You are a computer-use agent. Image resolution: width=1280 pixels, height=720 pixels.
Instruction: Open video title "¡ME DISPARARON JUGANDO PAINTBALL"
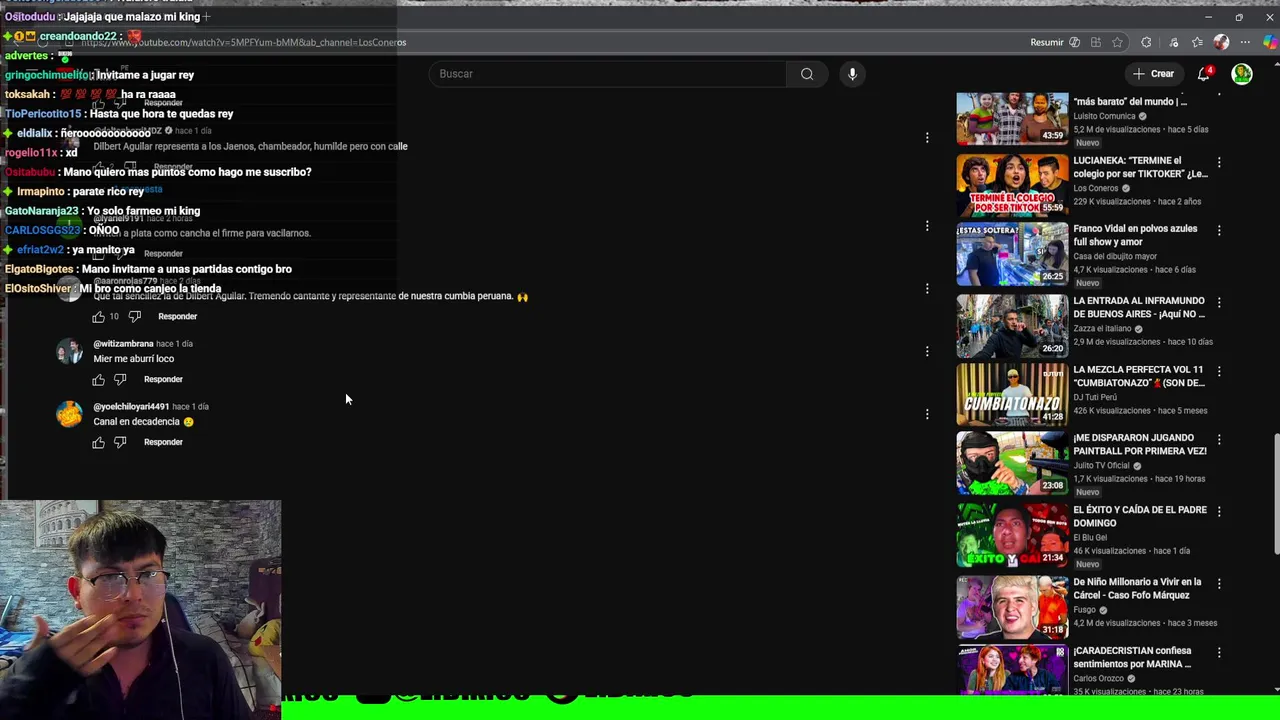[x=1140, y=444]
